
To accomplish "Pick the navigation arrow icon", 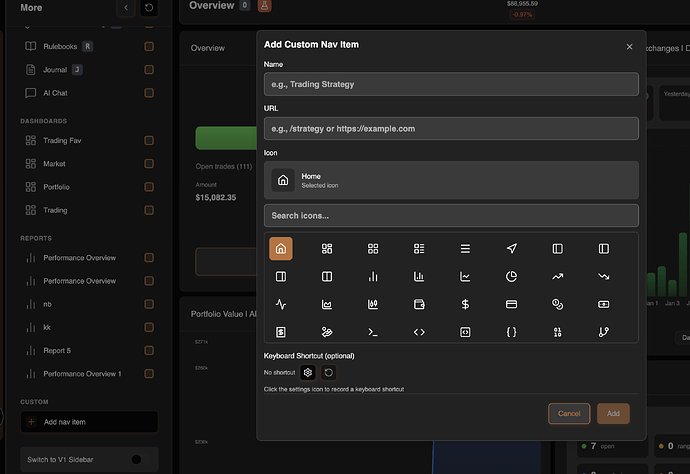I will [x=511, y=249].
